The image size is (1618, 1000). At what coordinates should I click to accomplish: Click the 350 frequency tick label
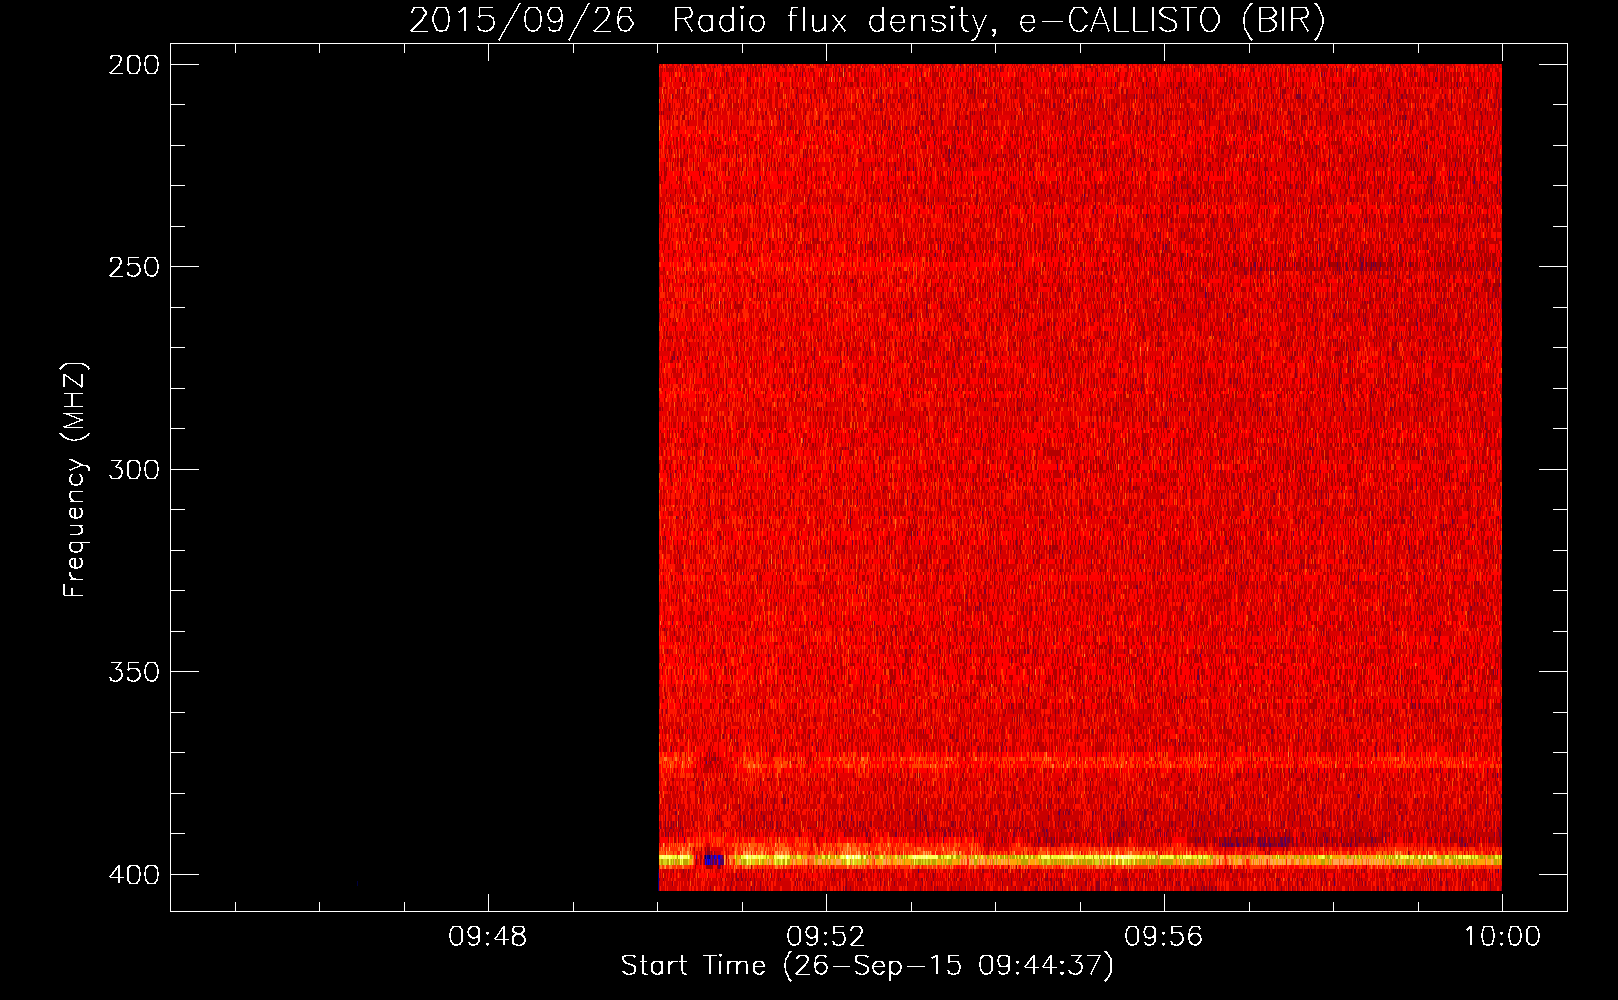[x=133, y=671]
